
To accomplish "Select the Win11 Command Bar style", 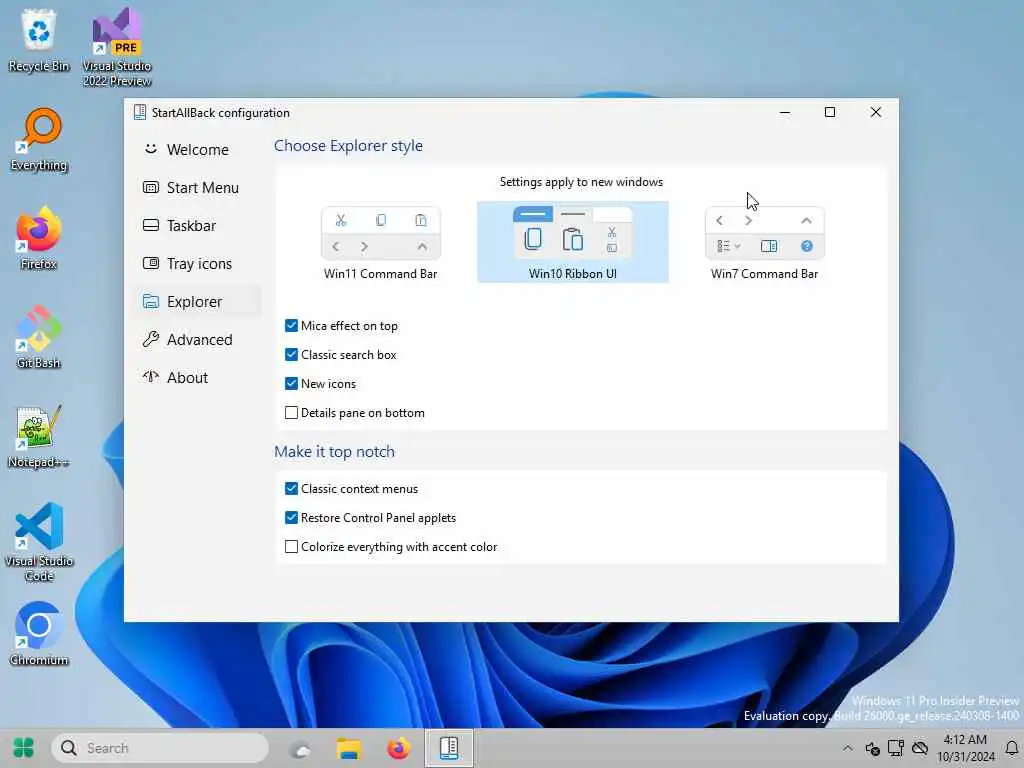I will (381, 243).
